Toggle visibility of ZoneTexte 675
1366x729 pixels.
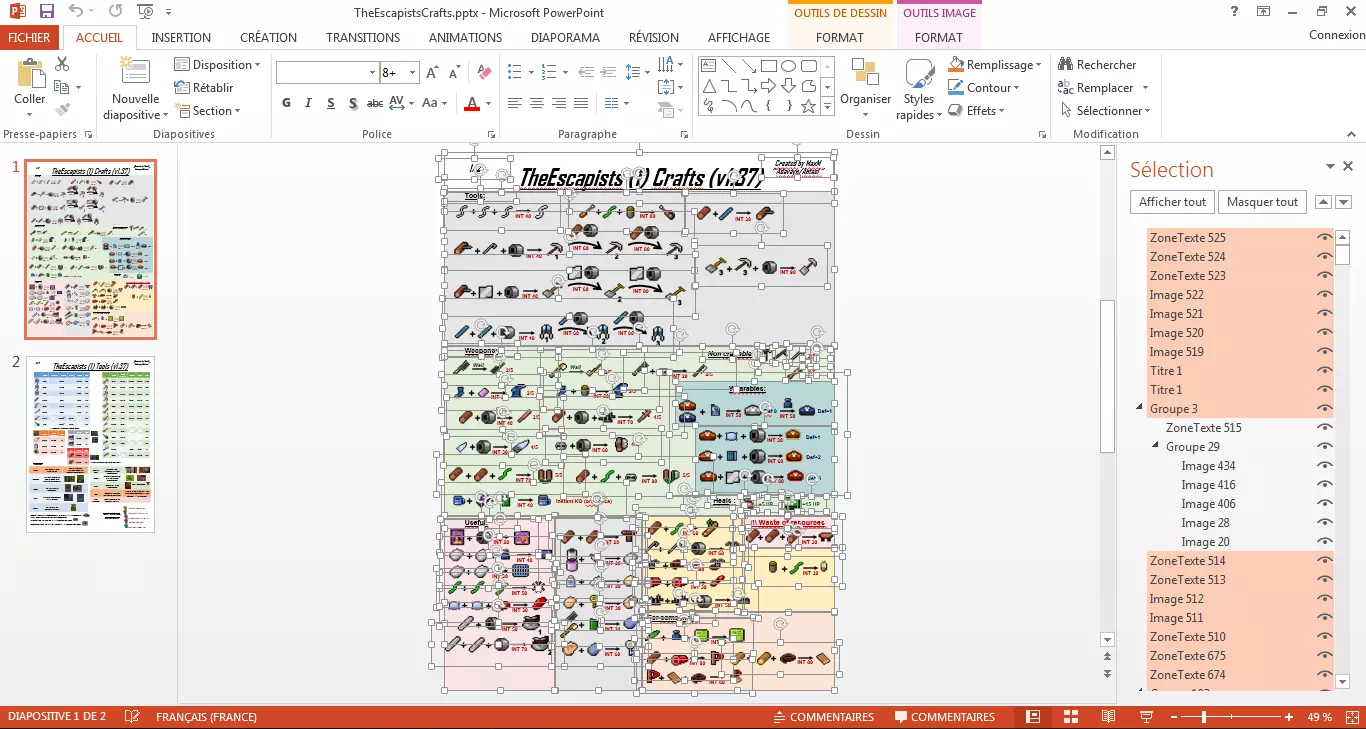(x=1325, y=656)
